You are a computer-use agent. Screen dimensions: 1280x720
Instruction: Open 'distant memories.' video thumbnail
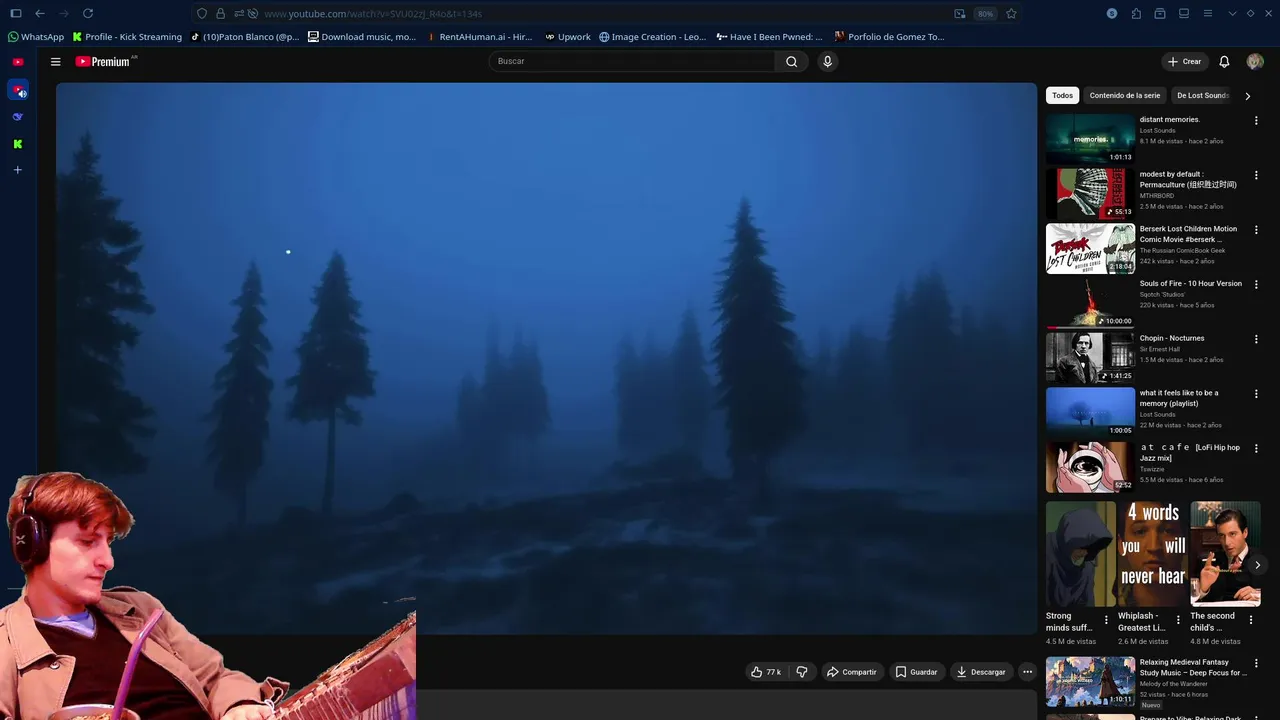click(x=1090, y=138)
